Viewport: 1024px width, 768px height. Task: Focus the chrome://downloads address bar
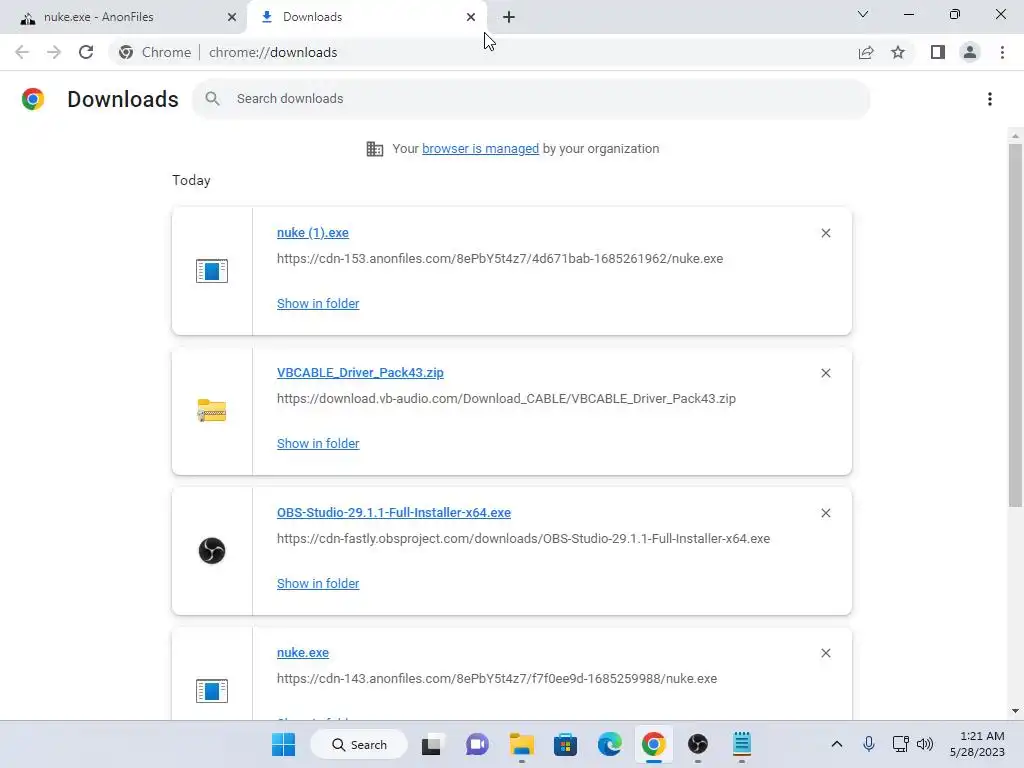click(273, 52)
